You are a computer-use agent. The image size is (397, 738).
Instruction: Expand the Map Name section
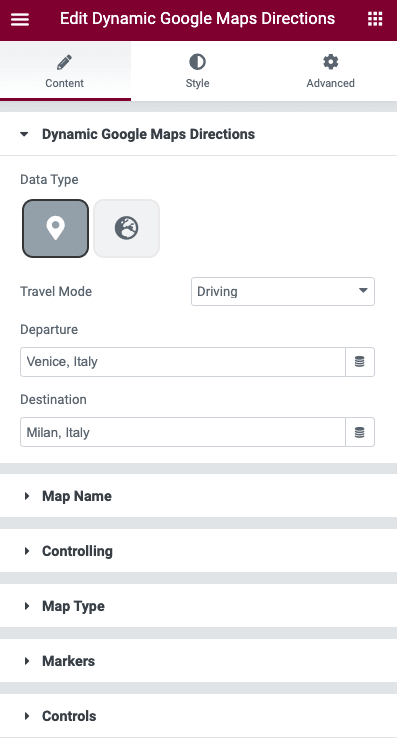click(198, 496)
